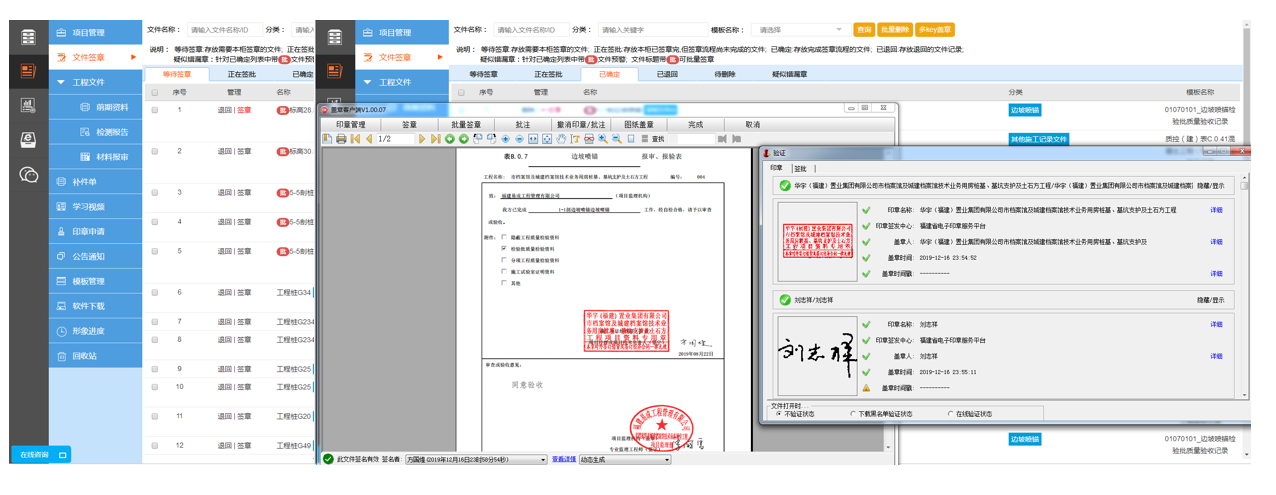Viewport: 1276px width, 495px height.
Task: Open the file document icon in the viewer toolbar
Action: pos(327,139)
